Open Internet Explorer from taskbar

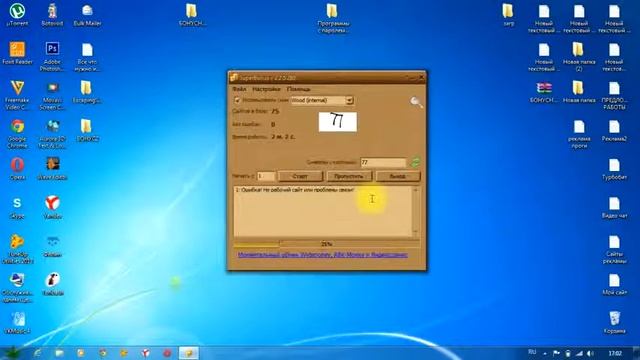38,353
